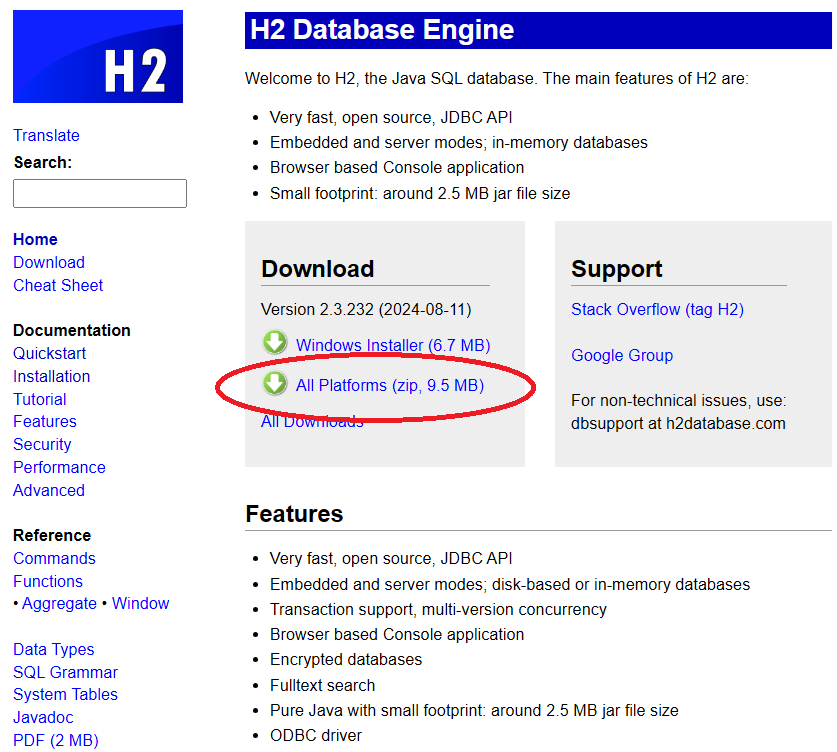Click the green download arrow beside All Platforms
The image size is (837, 752).
(275, 383)
